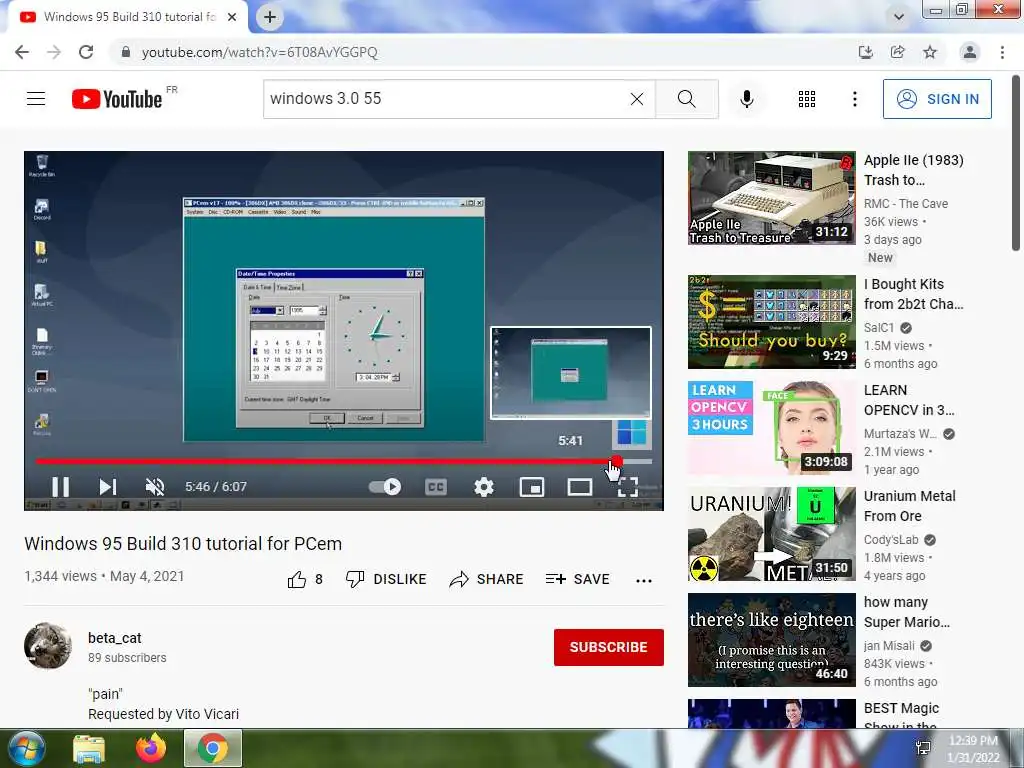Open the Chrome profile avatar

970,52
